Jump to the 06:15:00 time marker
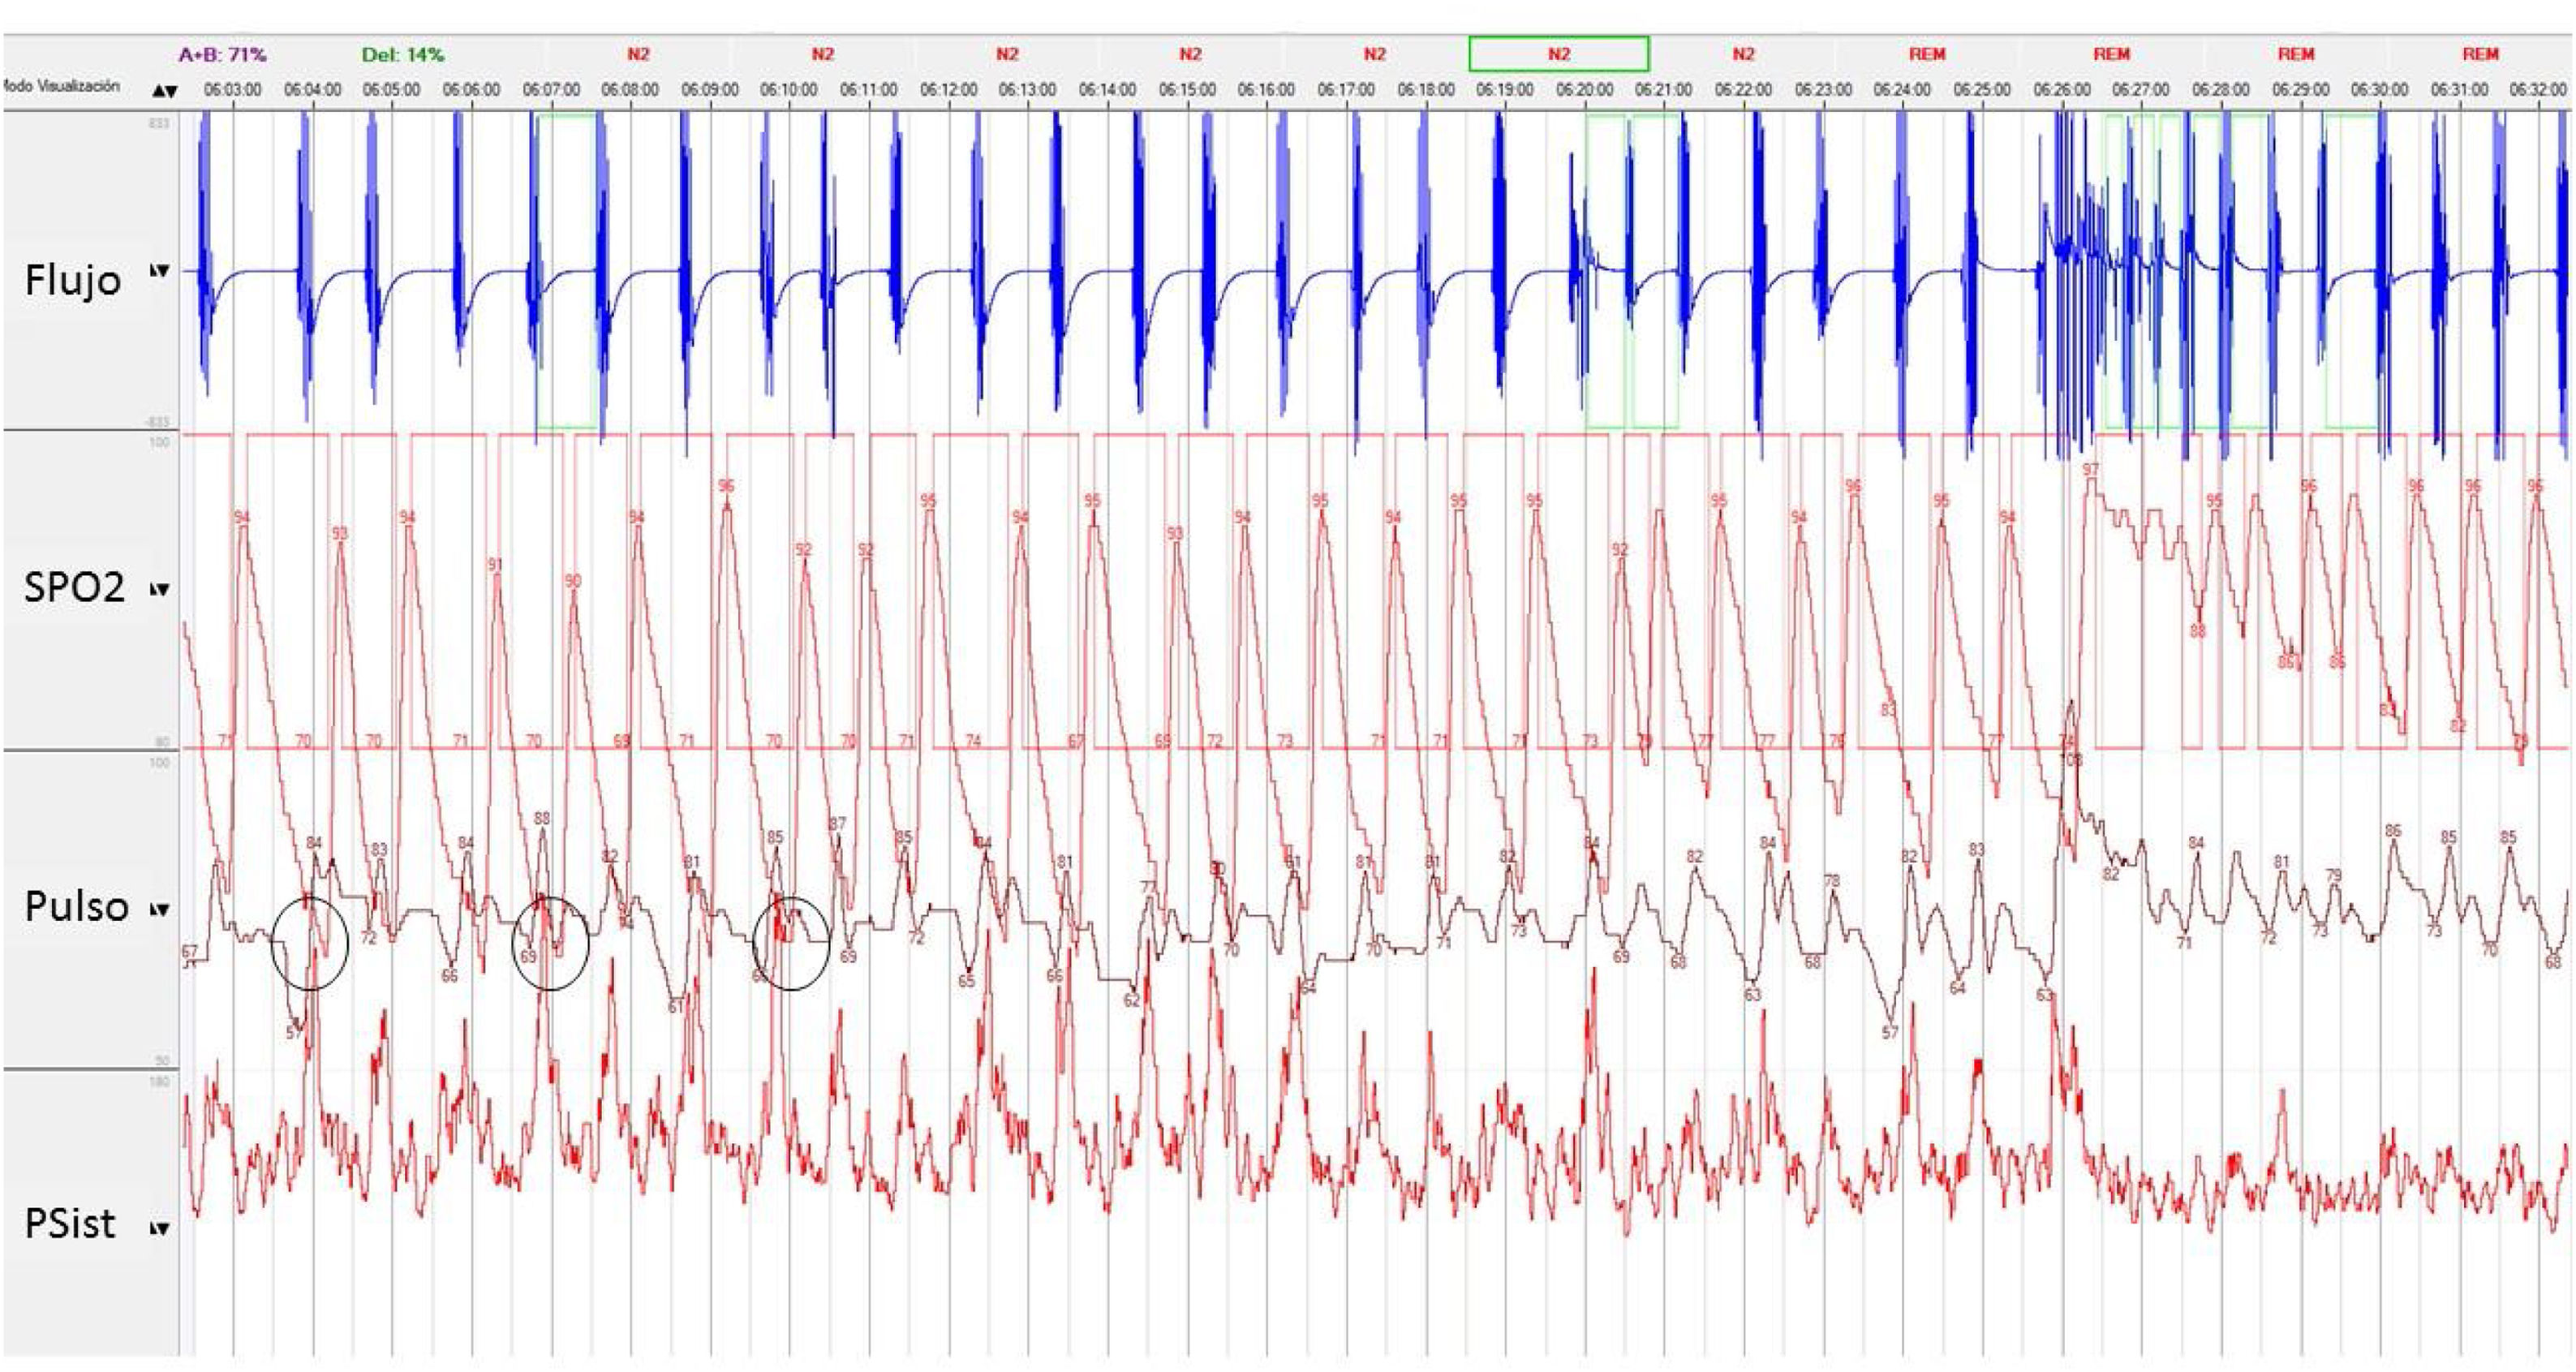The width and height of the screenshot is (2576, 1372). tap(1187, 90)
